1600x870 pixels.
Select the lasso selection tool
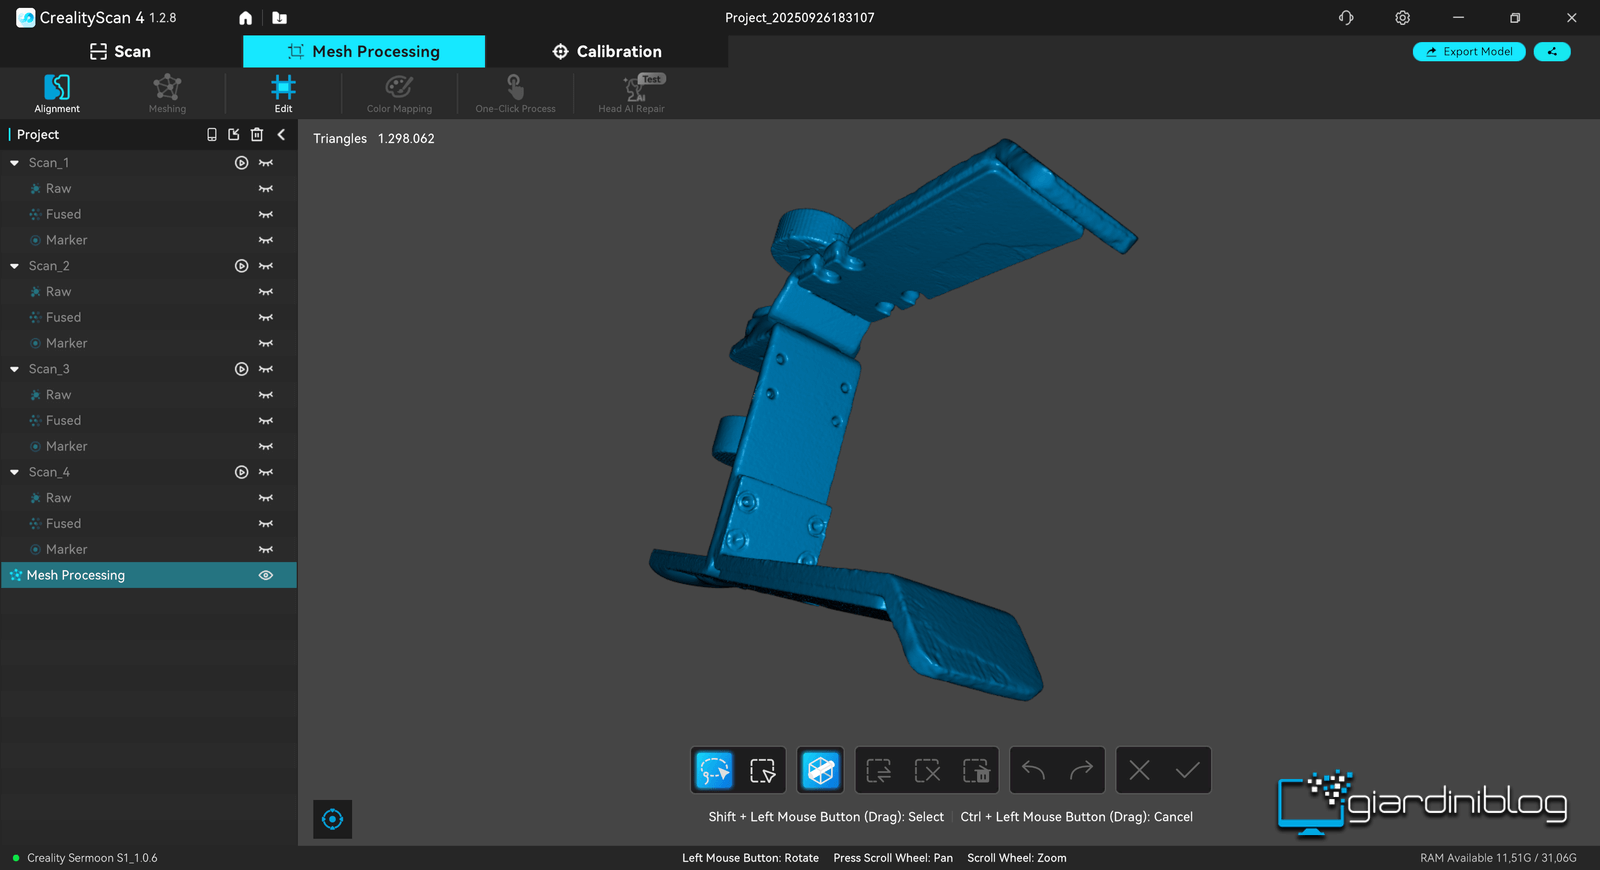pyautogui.click(x=714, y=770)
